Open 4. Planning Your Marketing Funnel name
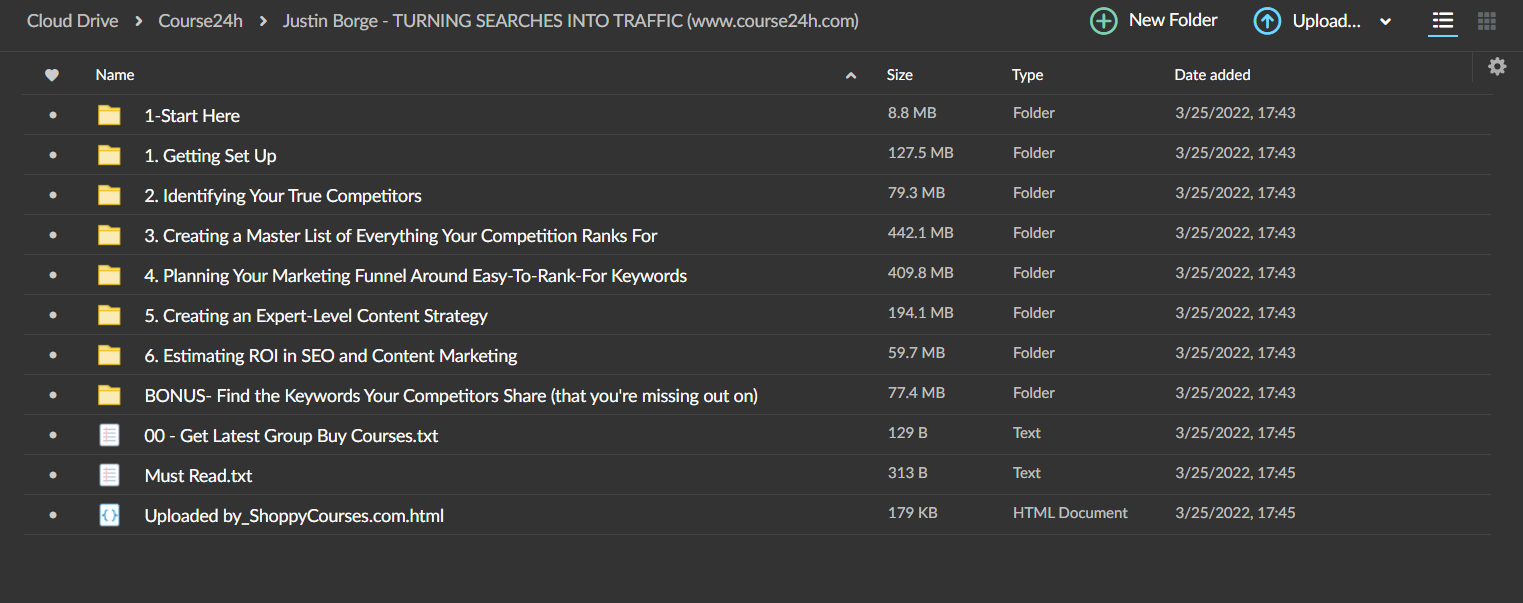This screenshot has width=1523, height=603. coord(416,276)
